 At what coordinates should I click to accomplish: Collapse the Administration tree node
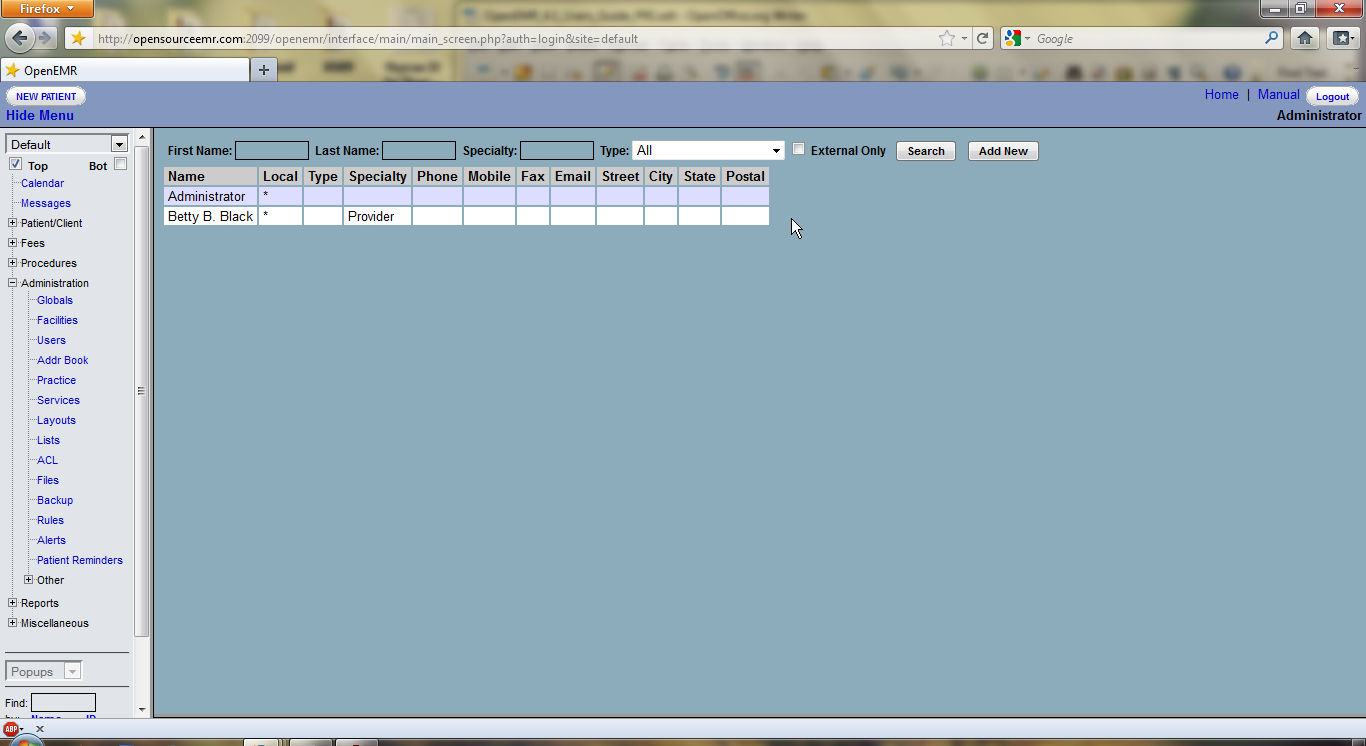12,283
